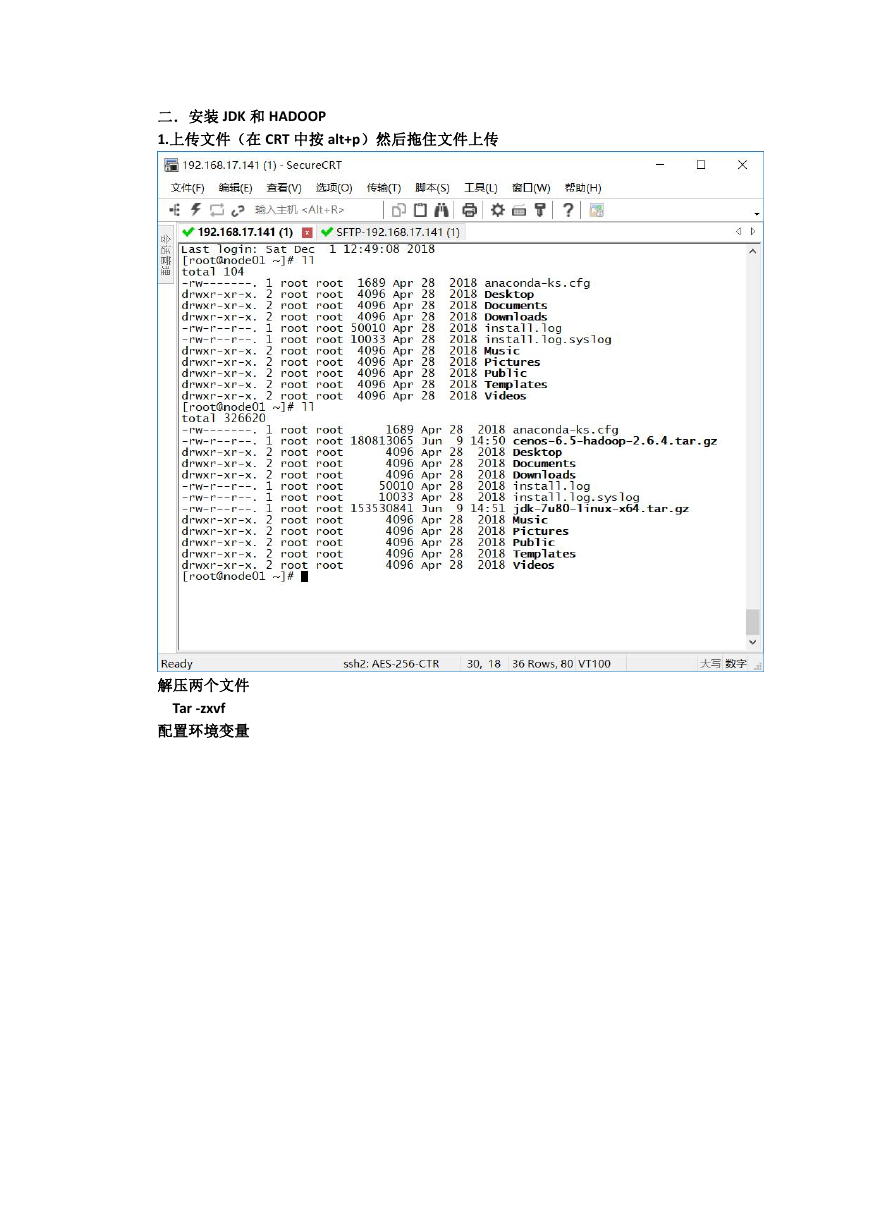This screenshot has width=869, height=1228.
Task: Open the 编辑(E) menu
Action: 235,188
